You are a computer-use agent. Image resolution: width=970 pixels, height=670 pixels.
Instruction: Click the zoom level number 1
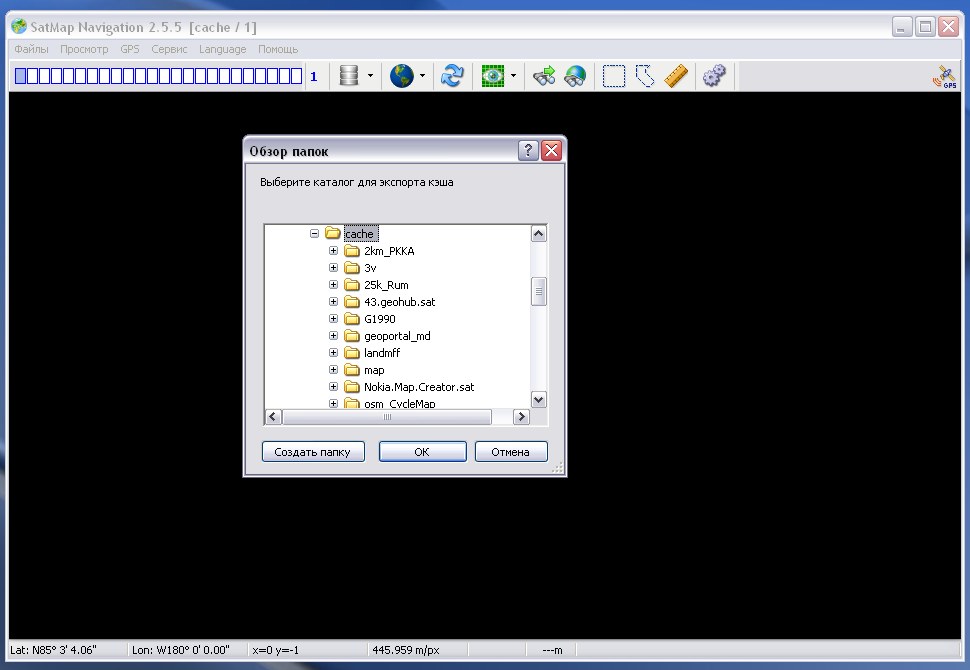tap(314, 76)
